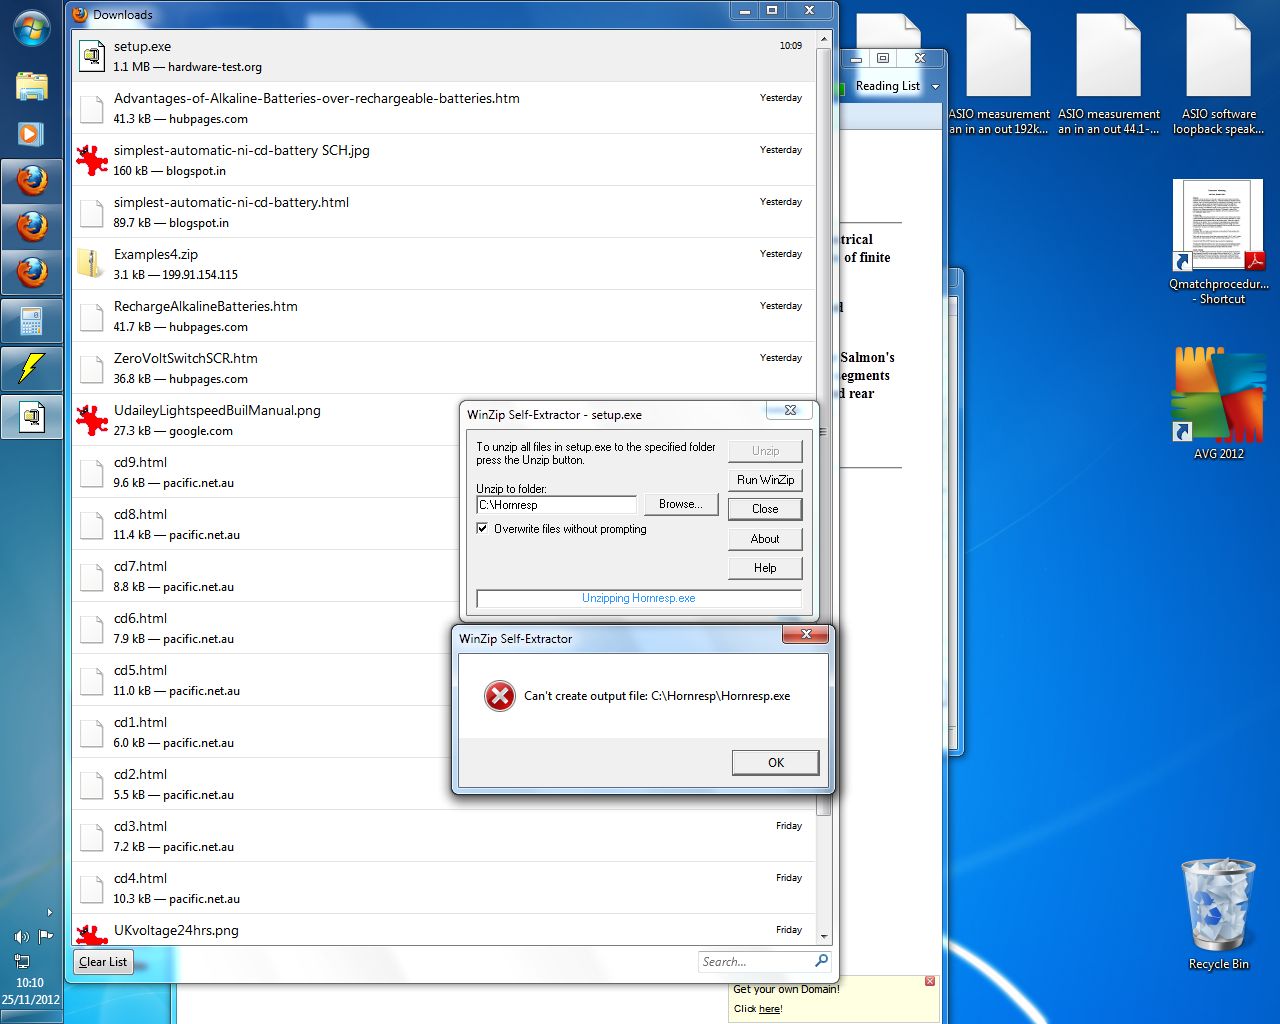
Task: Click Downloads list scrollbar up arrow
Action: click(x=824, y=40)
